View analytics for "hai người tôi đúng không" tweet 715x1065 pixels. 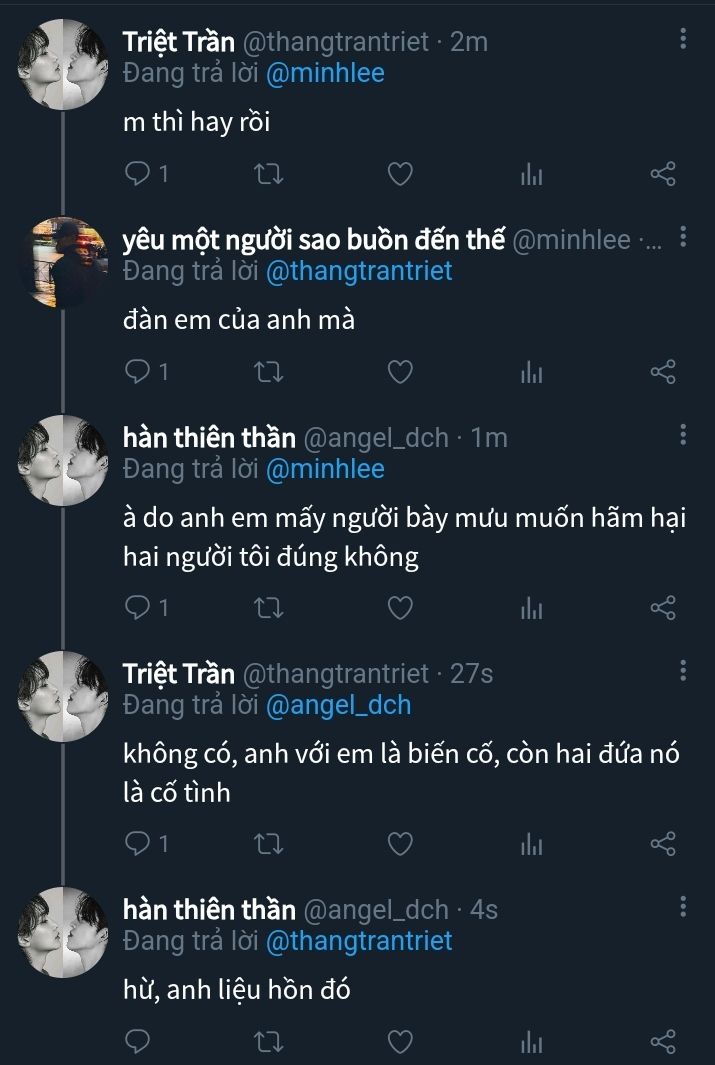coord(531,608)
